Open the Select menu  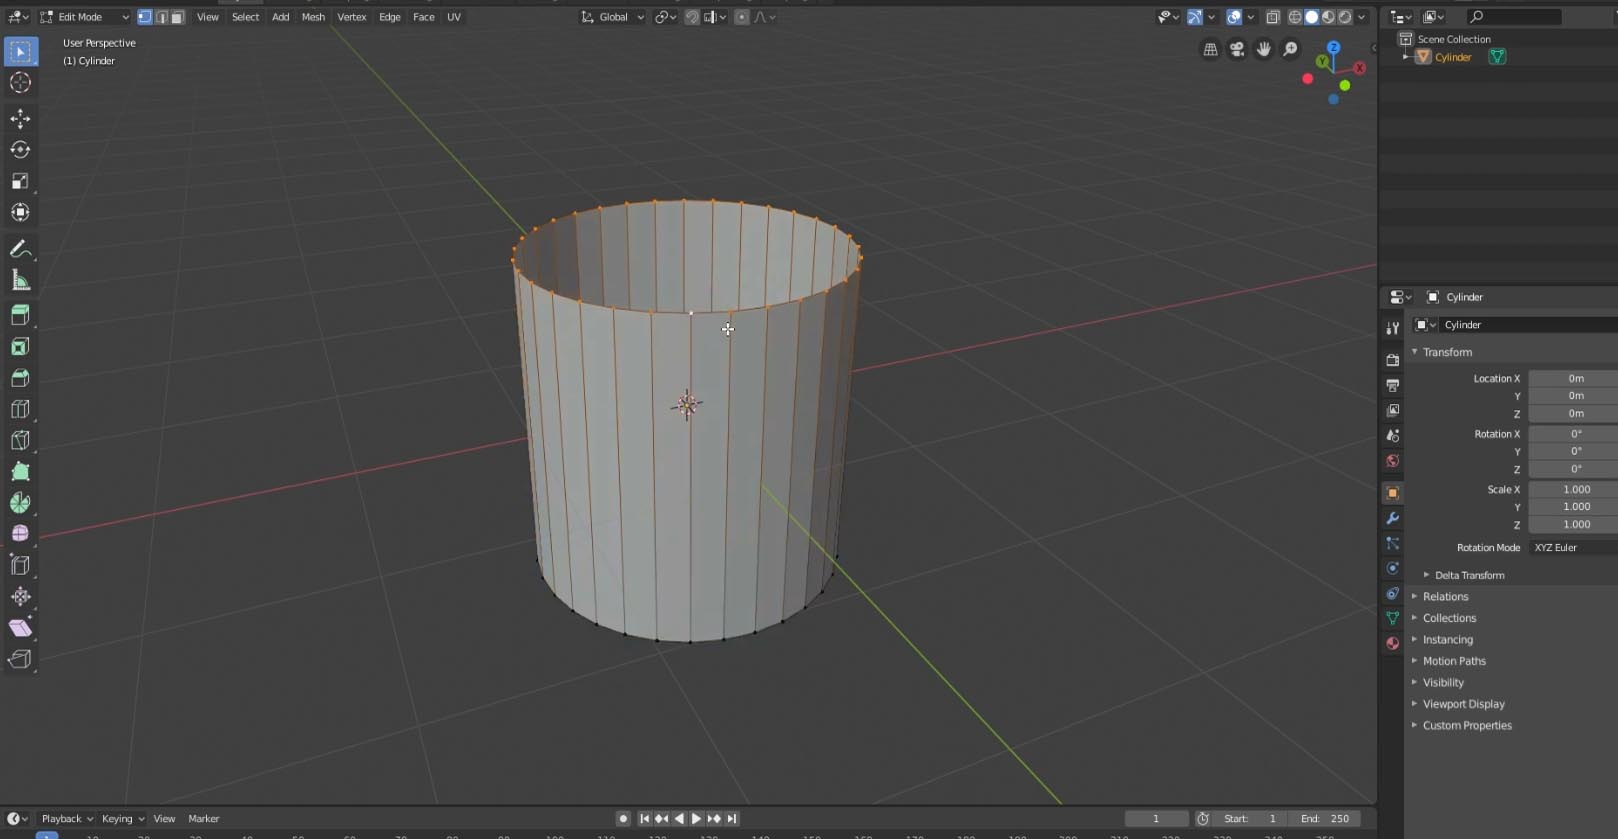(x=245, y=17)
